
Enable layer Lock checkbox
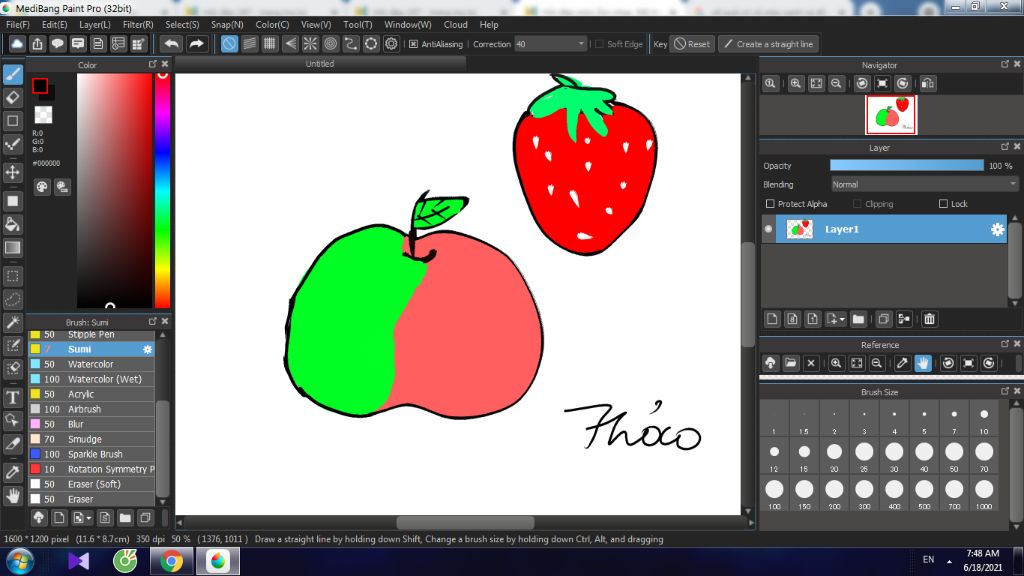[943, 204]
